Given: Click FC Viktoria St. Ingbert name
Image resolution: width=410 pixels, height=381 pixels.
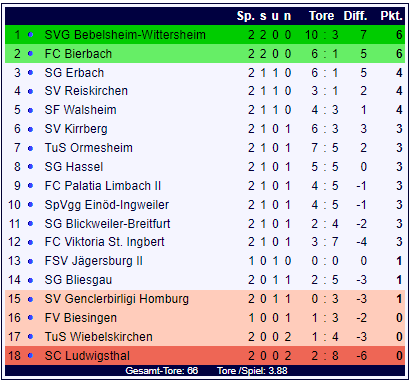Looking at the screenshot, I should click(104, 242).
